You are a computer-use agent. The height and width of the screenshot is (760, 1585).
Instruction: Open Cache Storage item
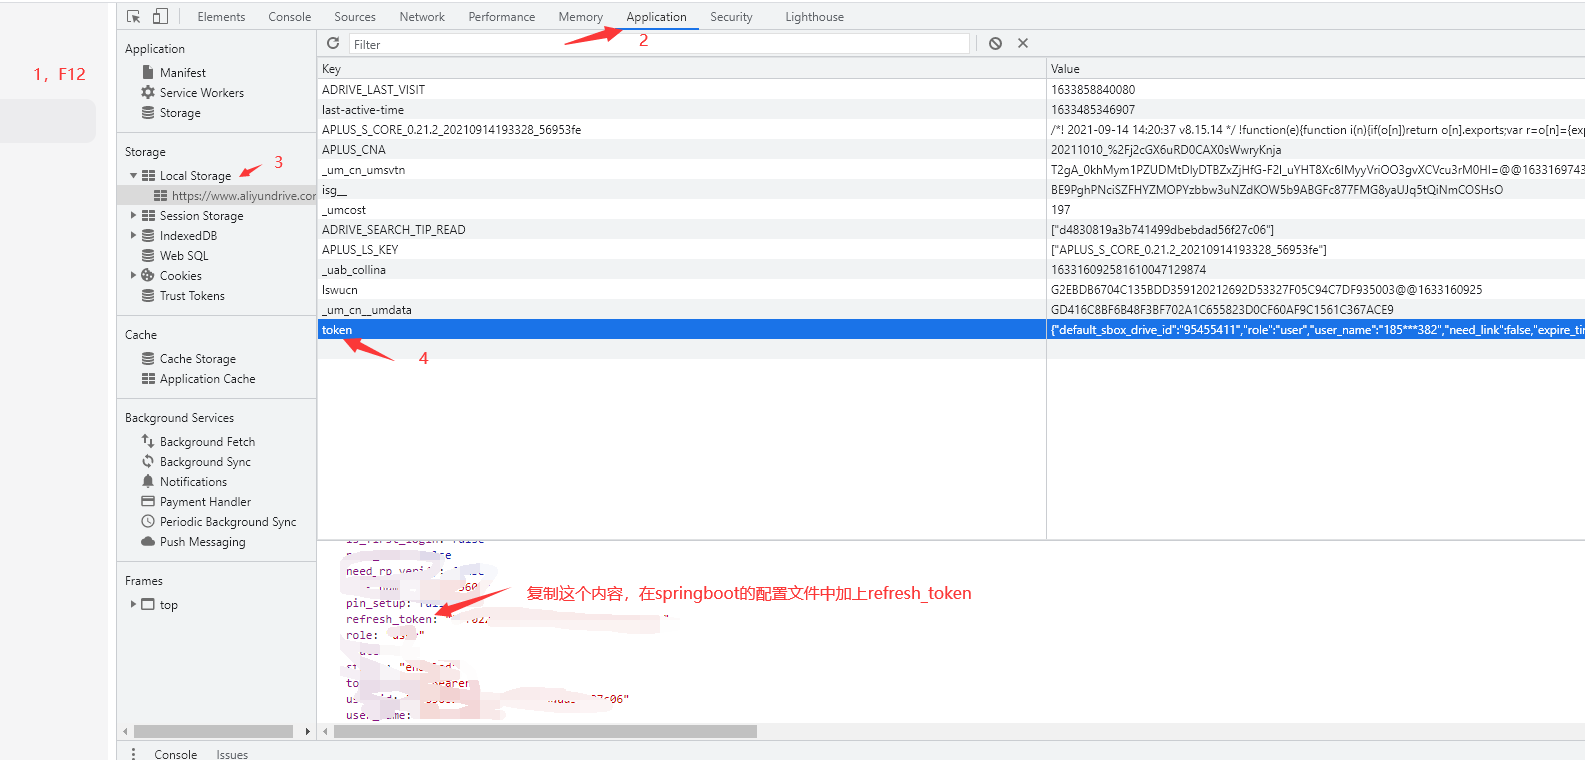click(197, 359)
